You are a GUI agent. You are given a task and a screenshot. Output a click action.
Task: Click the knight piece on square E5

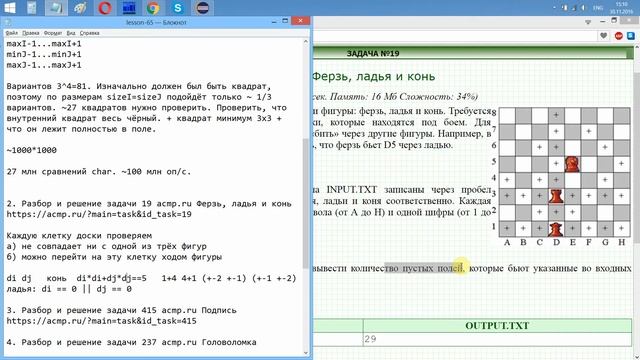pyautogui.click(x=572, y=164)
